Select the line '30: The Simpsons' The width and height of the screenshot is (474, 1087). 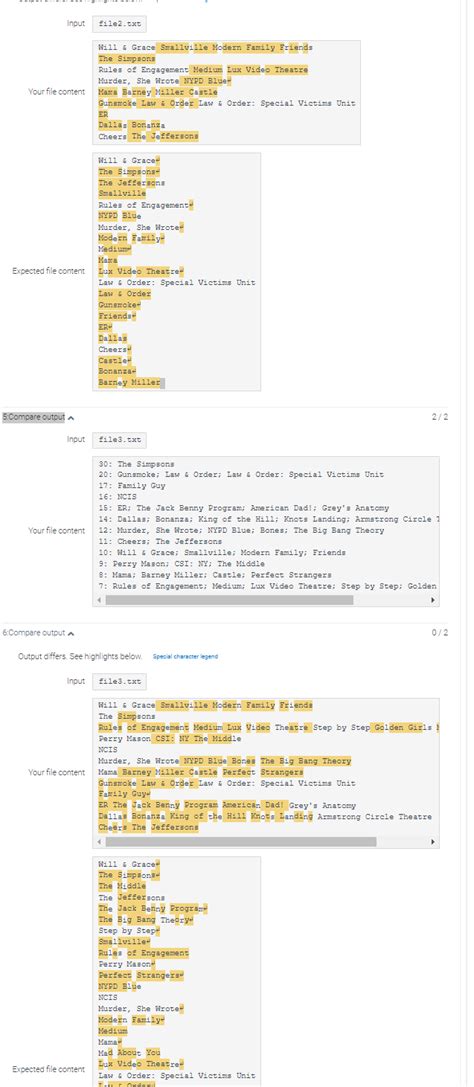(x=137, y=464)
